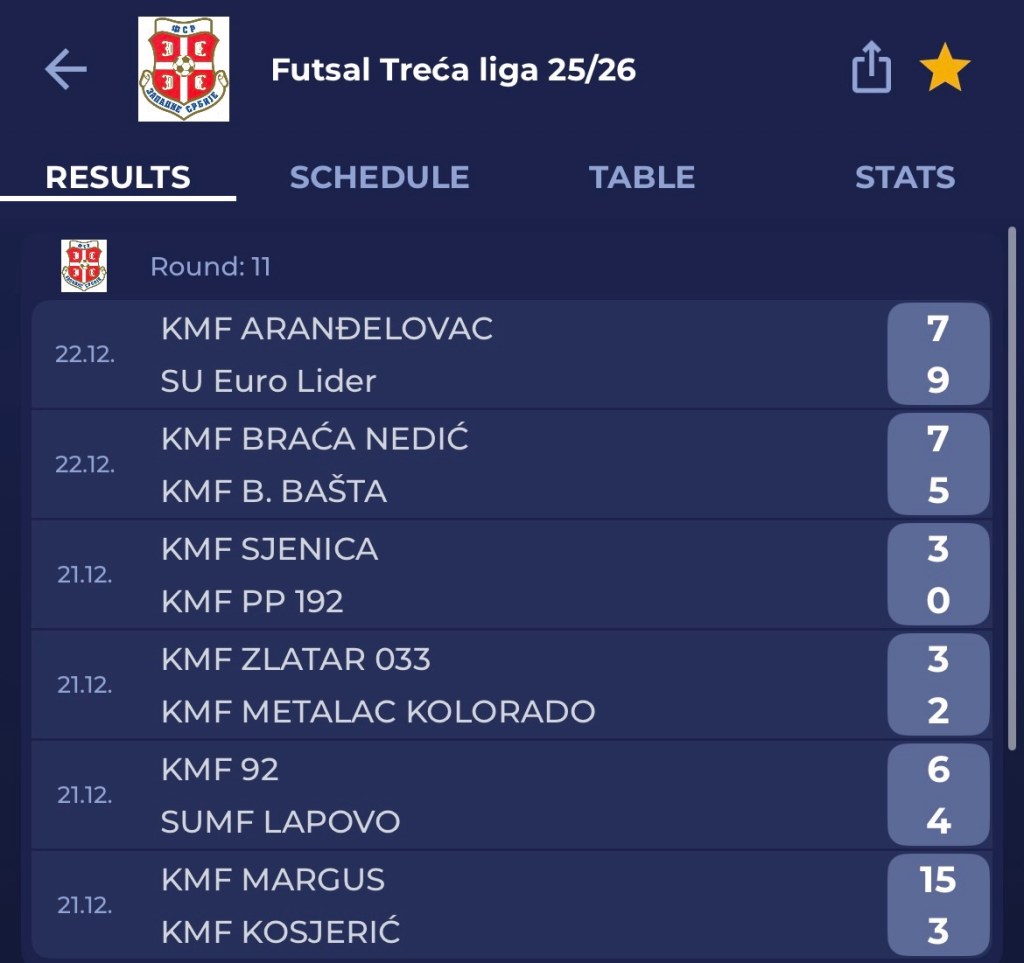The image size is (1024, 963).
Task: Switch to the Stats tab
Action: coord(904,178)
